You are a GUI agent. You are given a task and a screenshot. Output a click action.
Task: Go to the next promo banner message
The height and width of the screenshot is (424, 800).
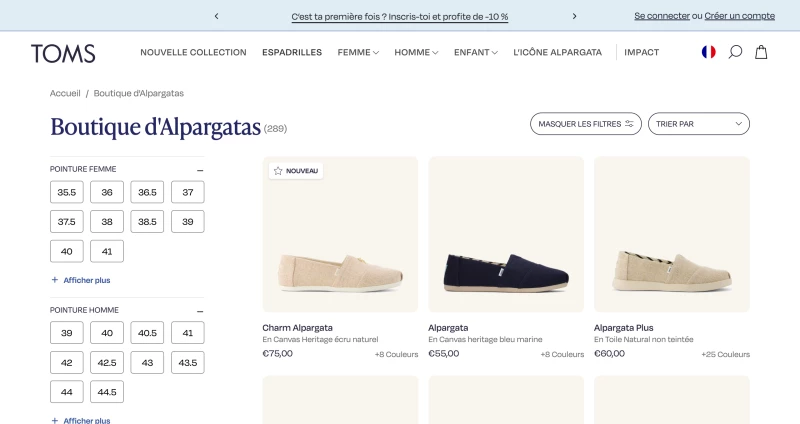[x=574, y=16]
